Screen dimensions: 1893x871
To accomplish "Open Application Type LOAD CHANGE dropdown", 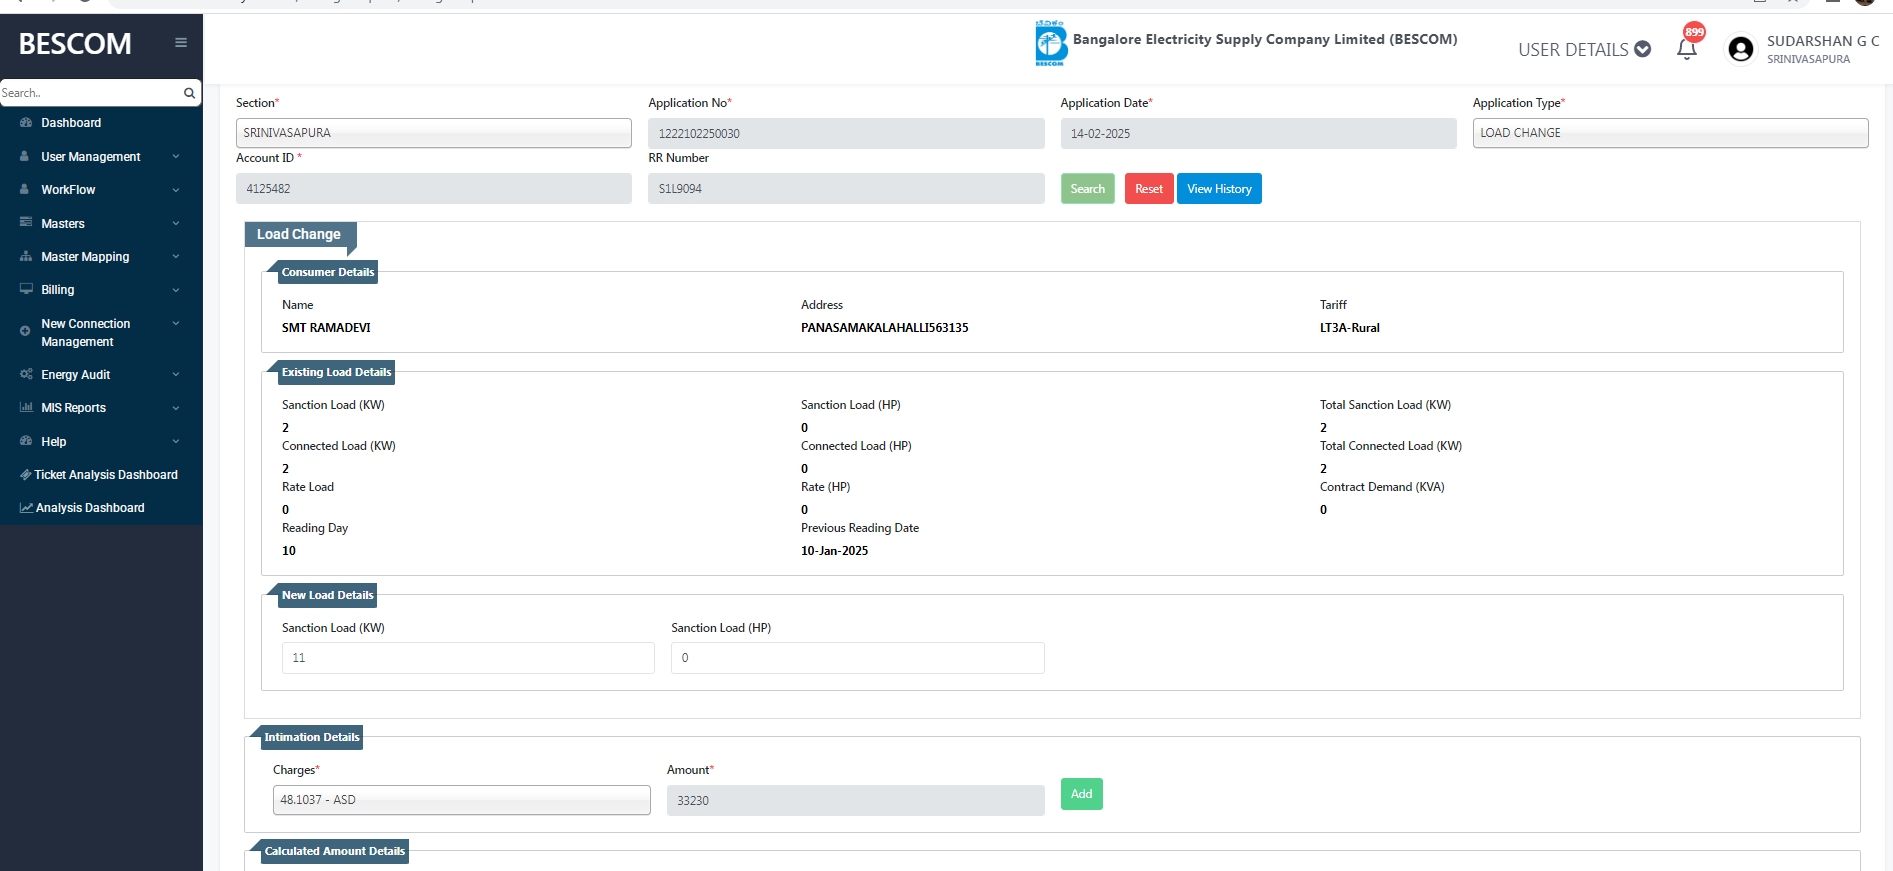I will (1670, 133).
